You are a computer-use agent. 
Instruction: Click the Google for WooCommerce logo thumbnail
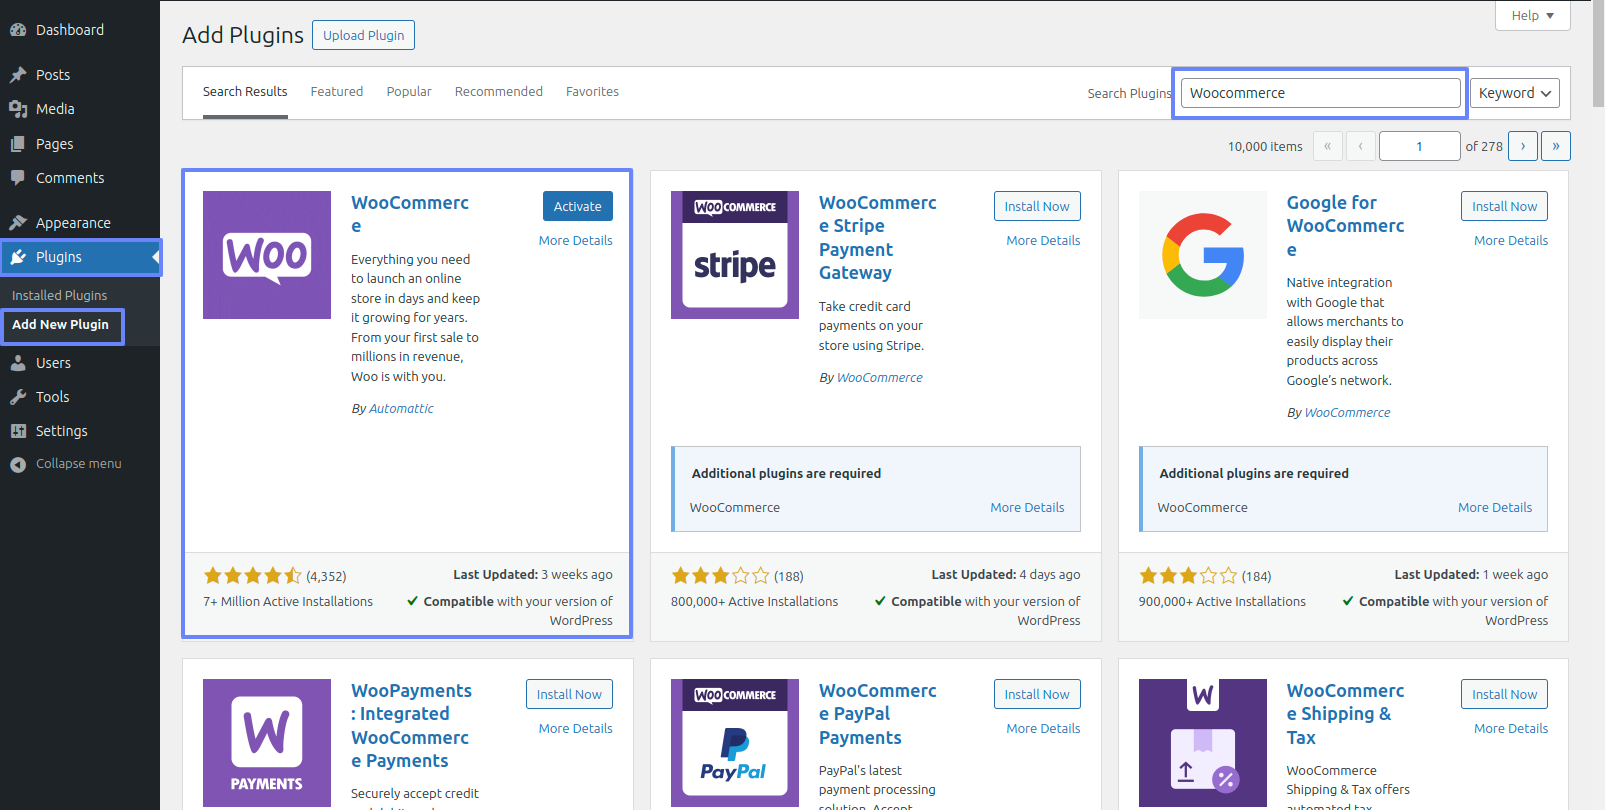pos(1202,255)
